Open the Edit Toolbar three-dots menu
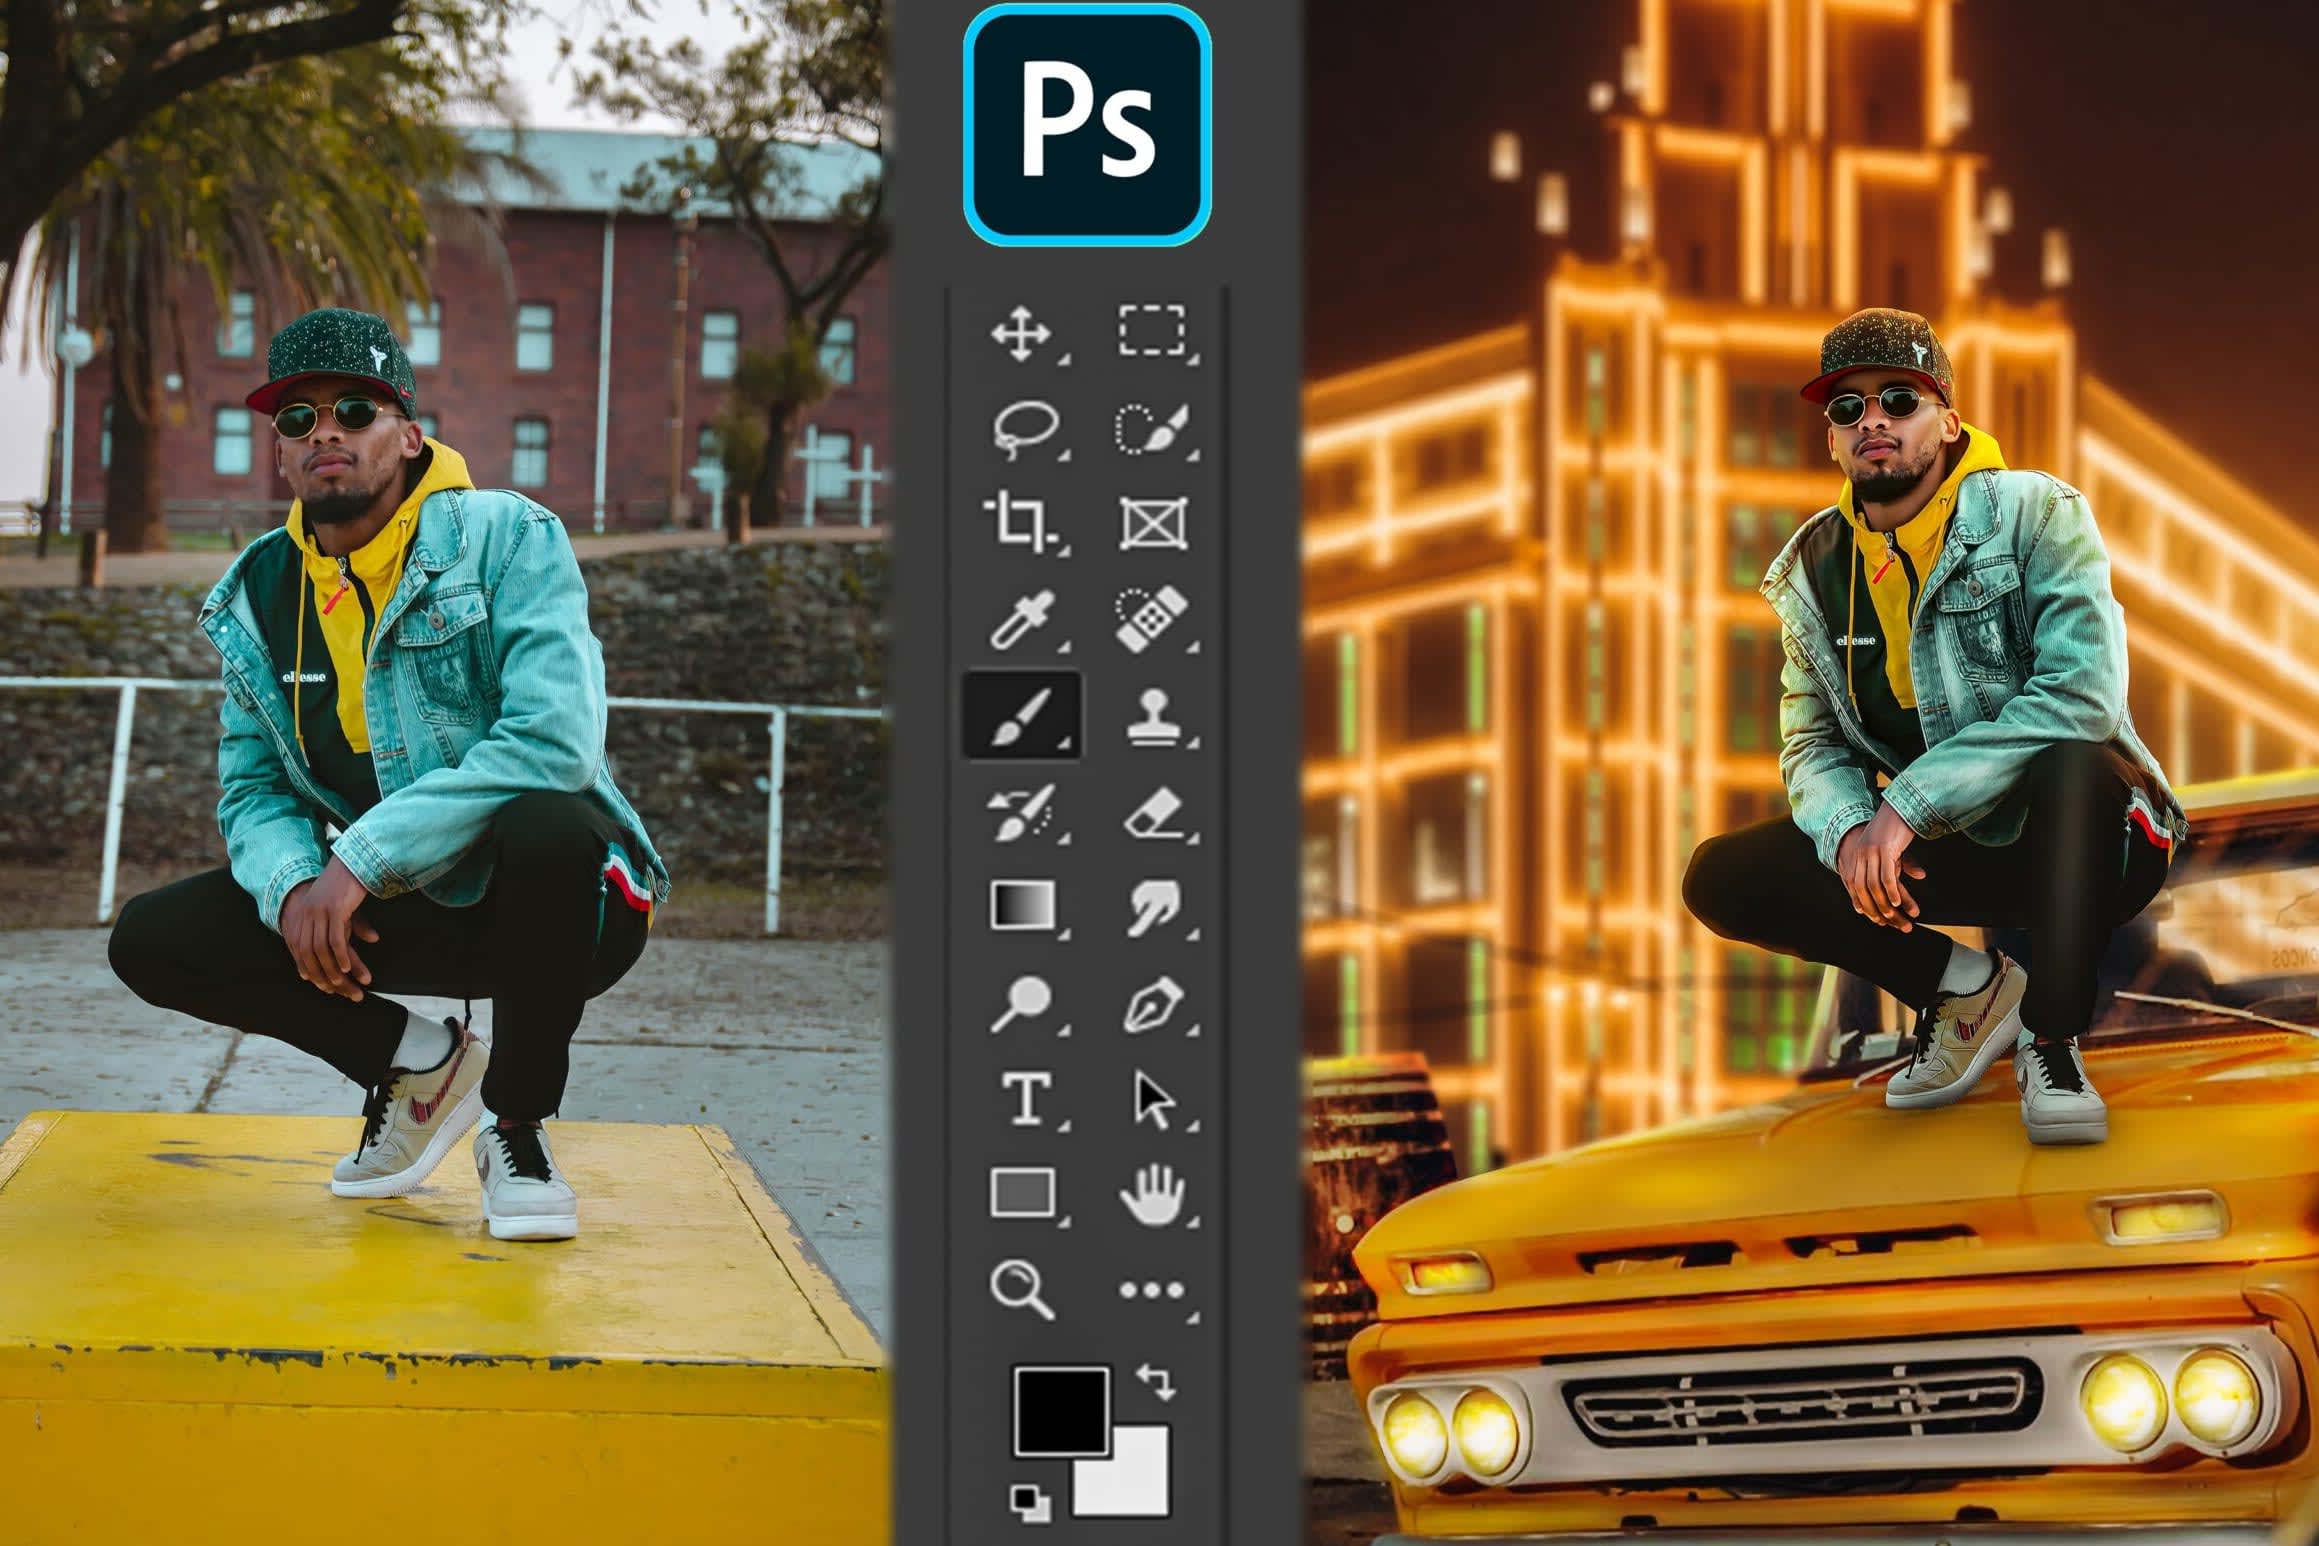 pos(1152,1290)
